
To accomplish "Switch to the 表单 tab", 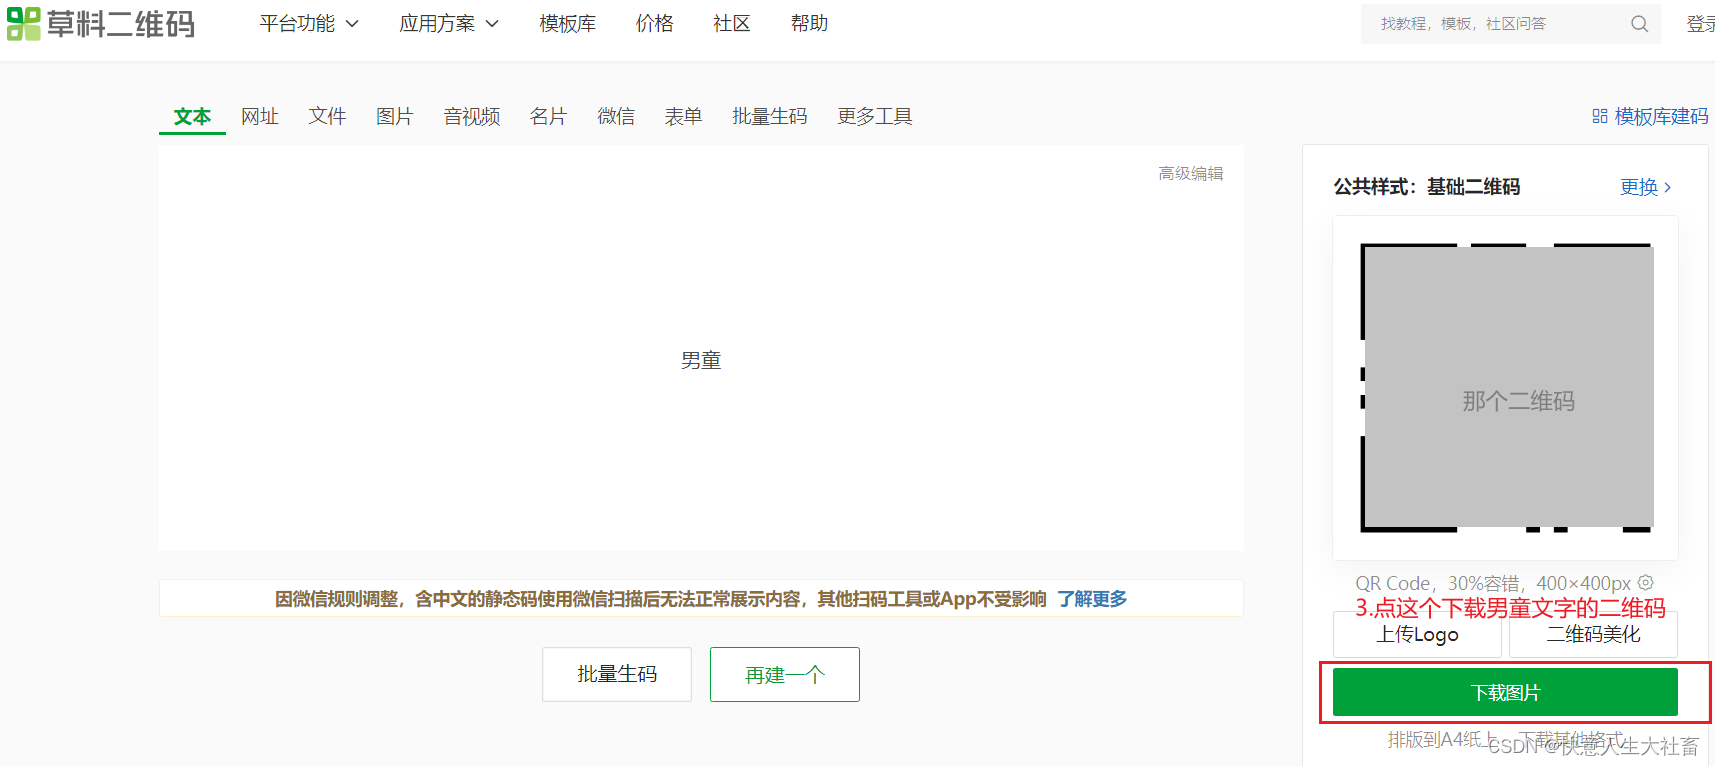I will (x=683, y=116).
